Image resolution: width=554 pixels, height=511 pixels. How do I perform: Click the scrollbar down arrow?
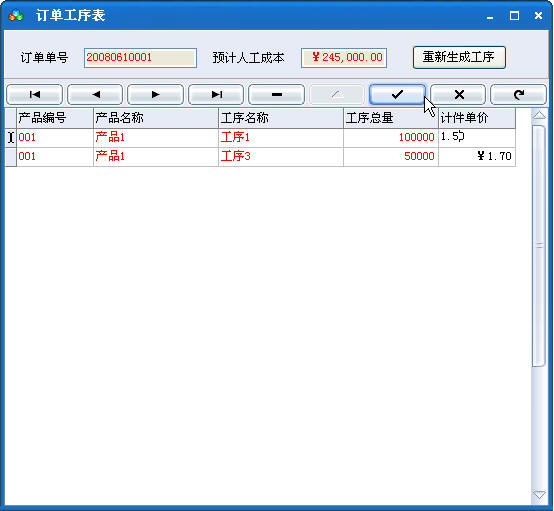[539, 494]
